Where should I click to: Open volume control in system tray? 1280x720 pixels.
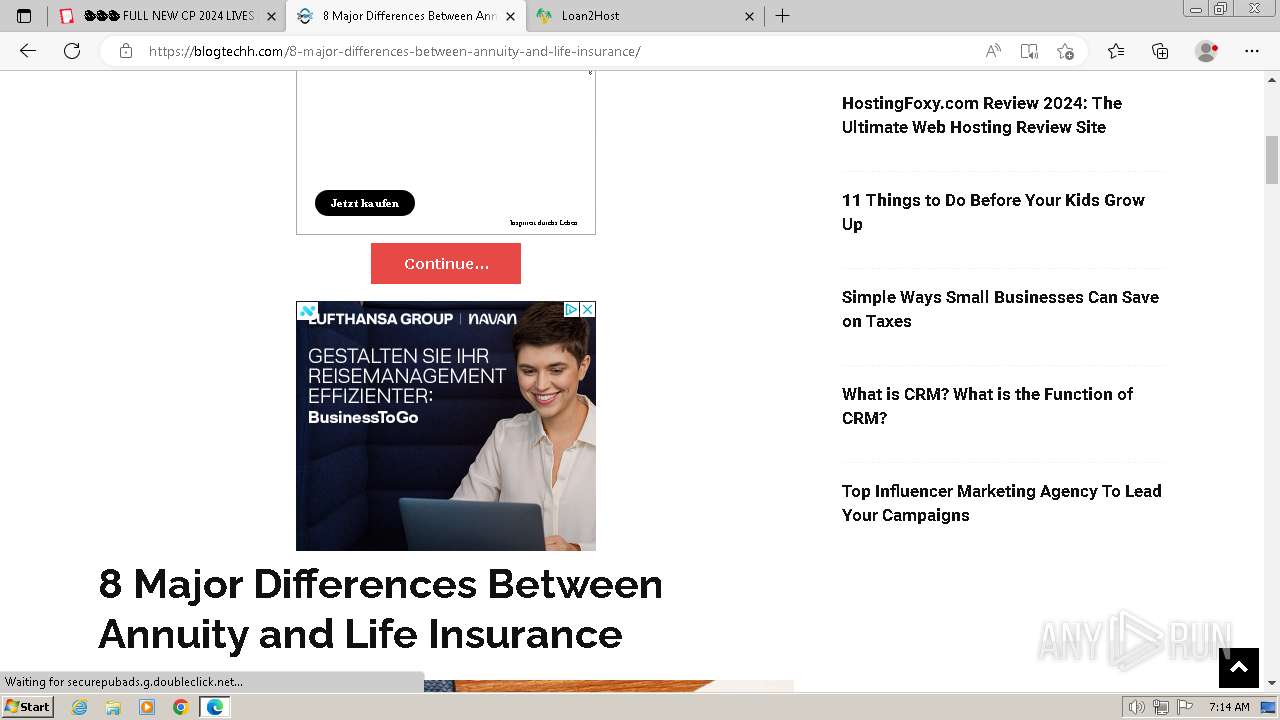[1137, 707]
